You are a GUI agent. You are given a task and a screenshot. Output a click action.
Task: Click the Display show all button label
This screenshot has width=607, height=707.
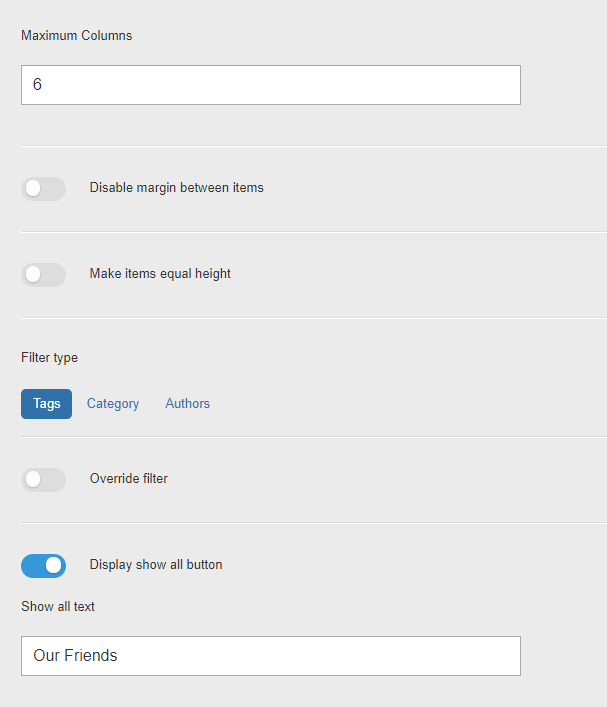[156, 565]
